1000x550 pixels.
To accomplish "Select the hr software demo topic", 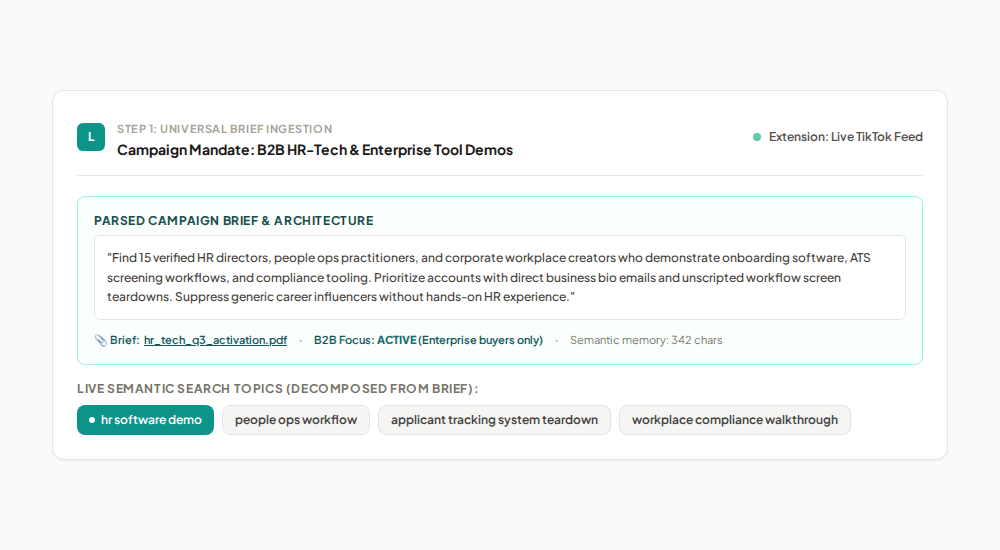I will [x=145, y=420].
